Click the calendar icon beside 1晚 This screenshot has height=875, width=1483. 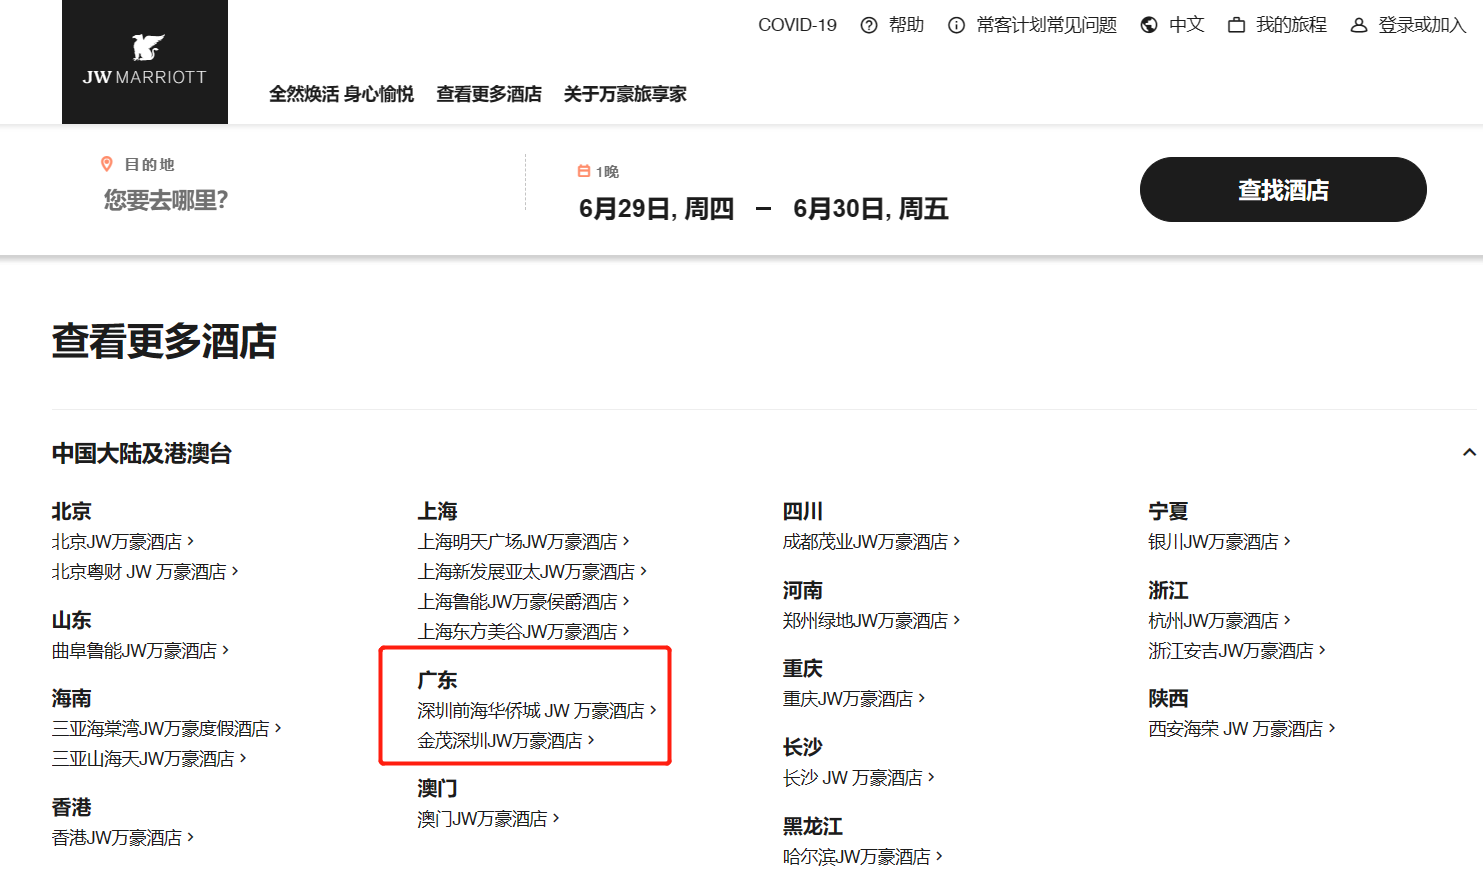(584, 171)
